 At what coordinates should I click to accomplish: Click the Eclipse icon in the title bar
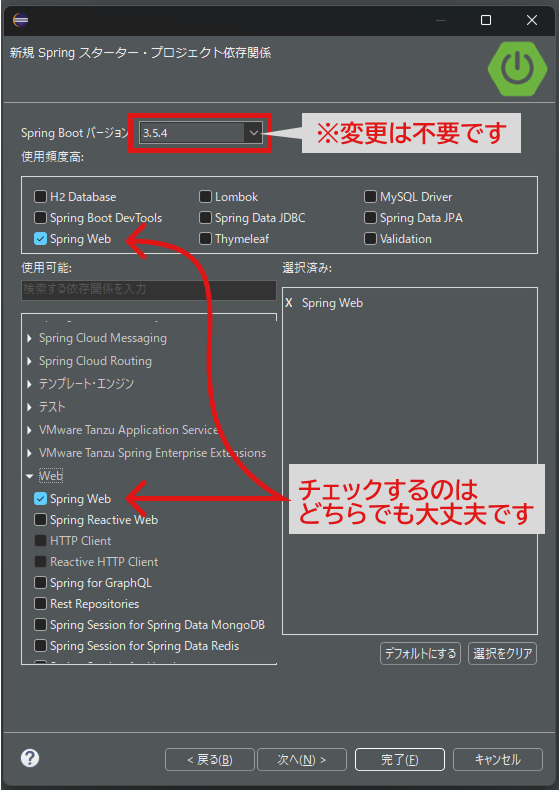point(21,20)
